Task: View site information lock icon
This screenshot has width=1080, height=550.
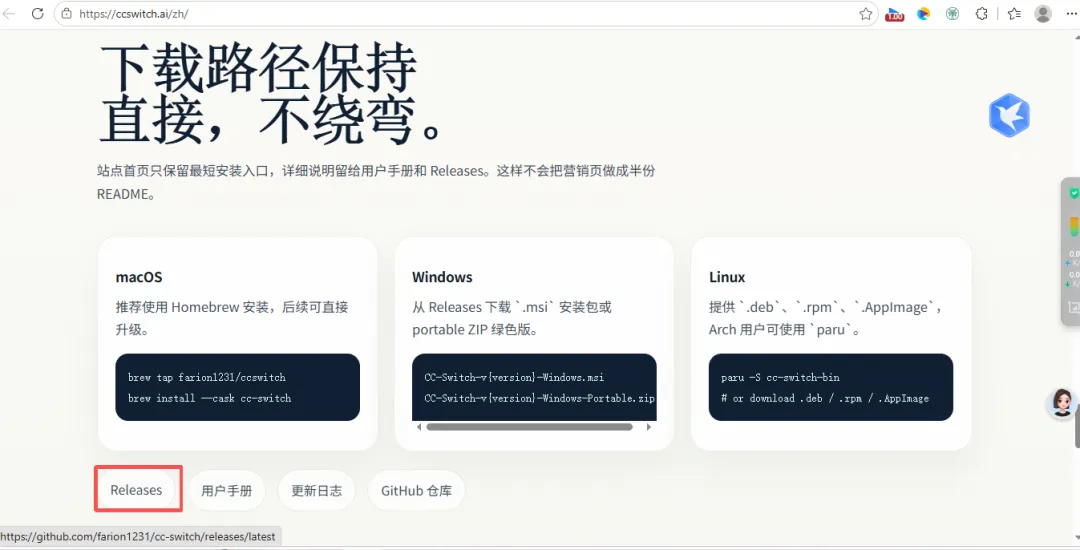Action: [67, 13]
